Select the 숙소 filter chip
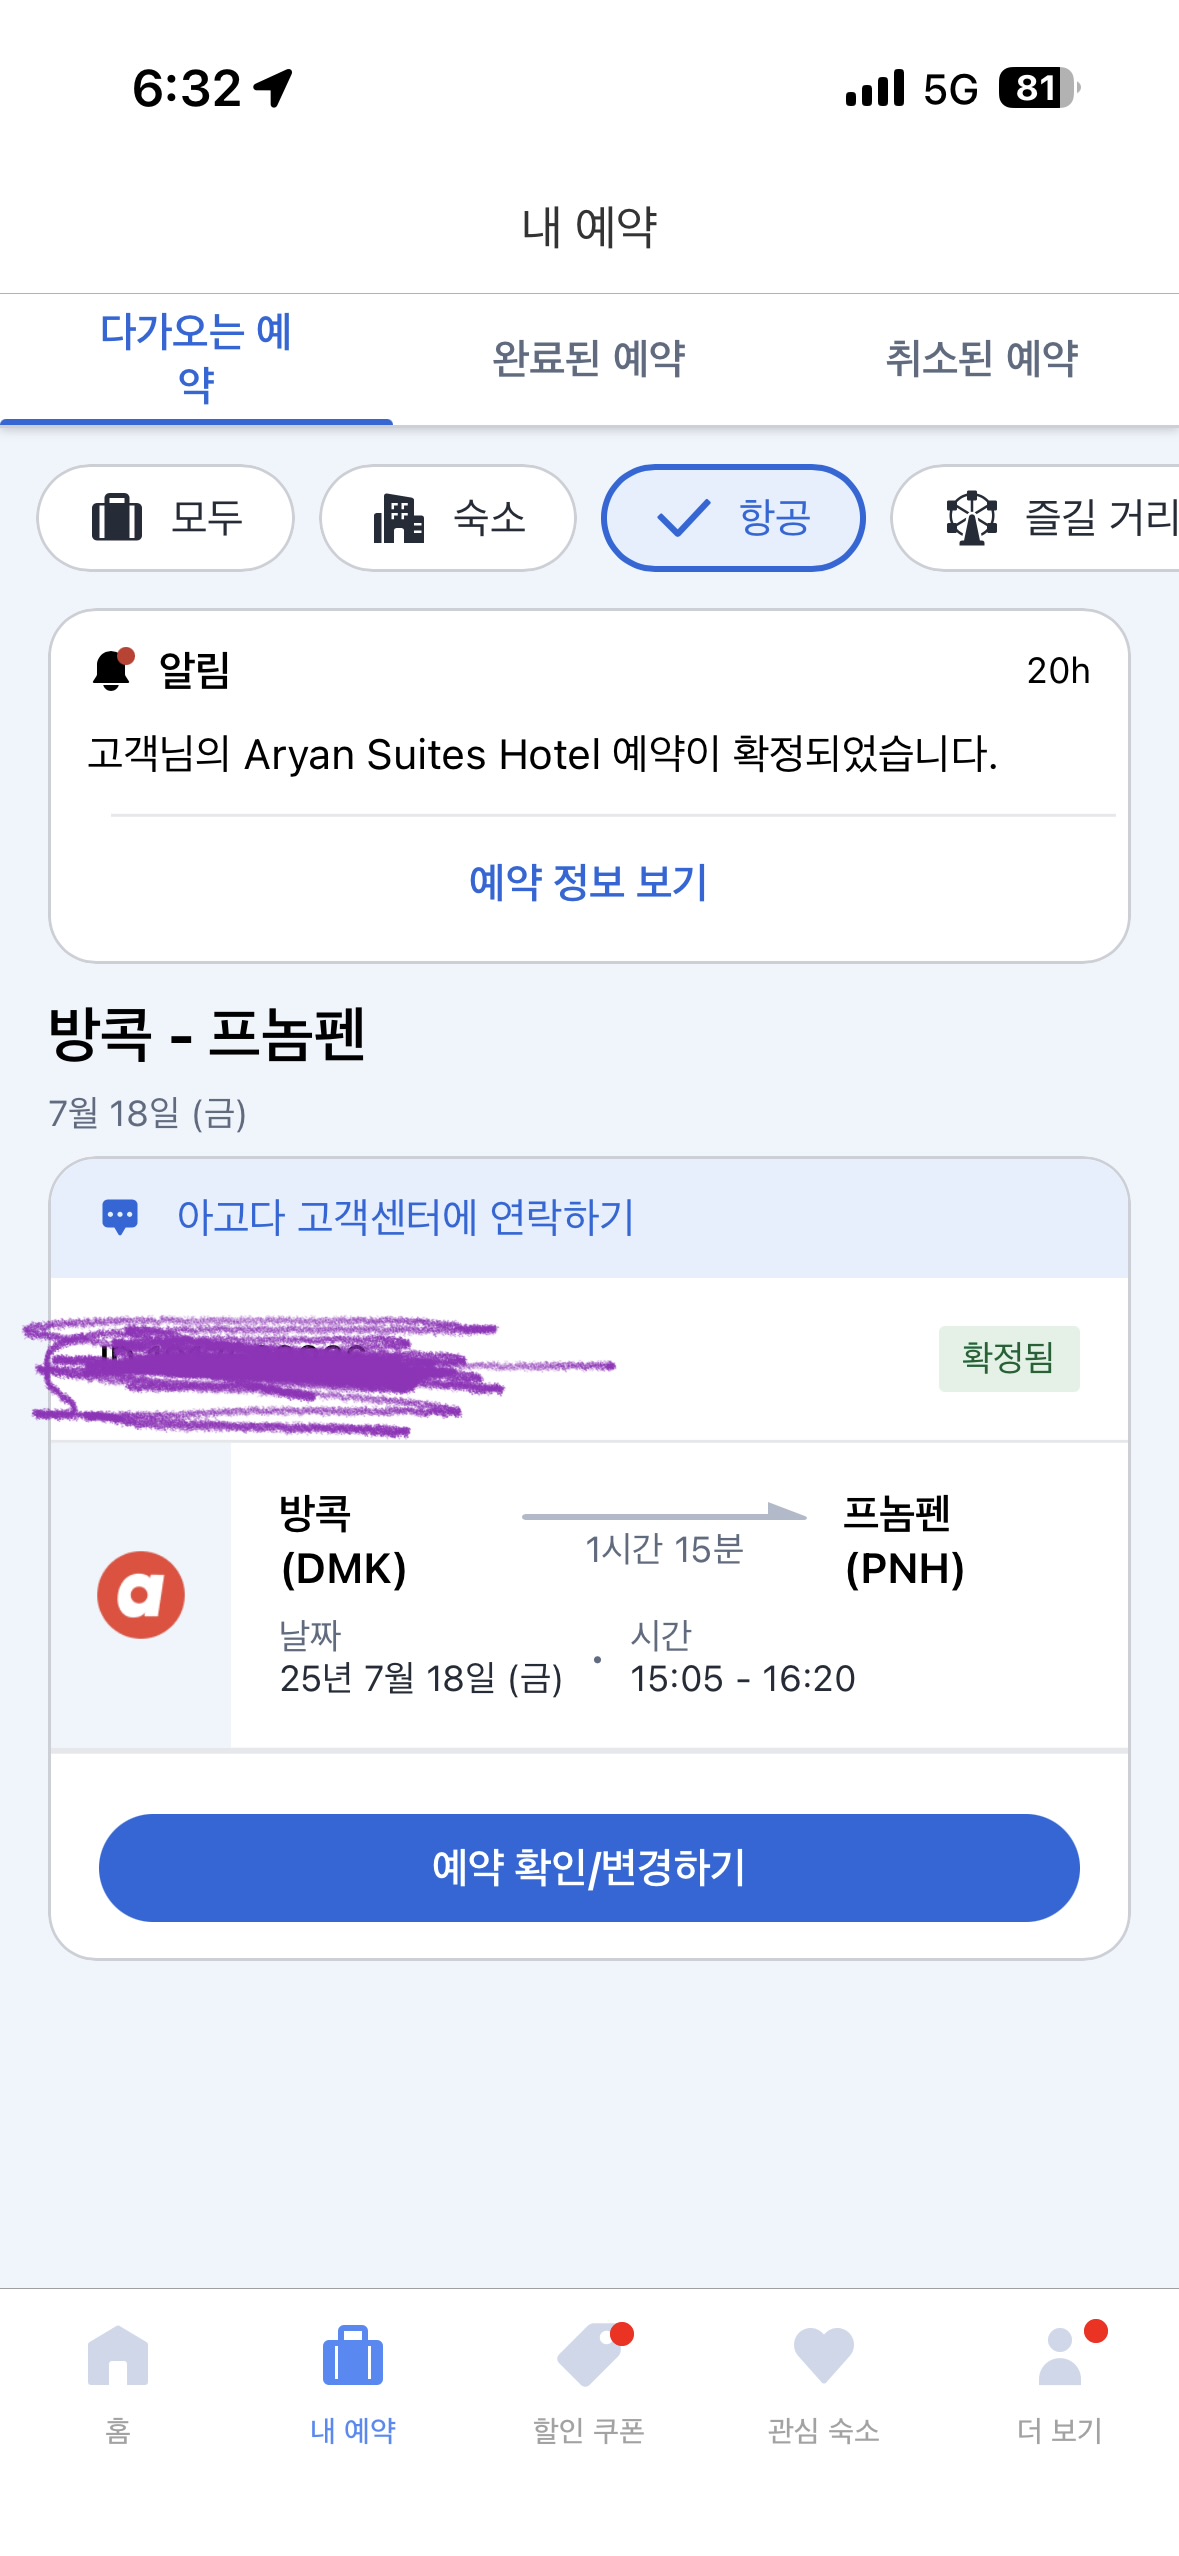1179x2556 pixels. coord(448,518)
